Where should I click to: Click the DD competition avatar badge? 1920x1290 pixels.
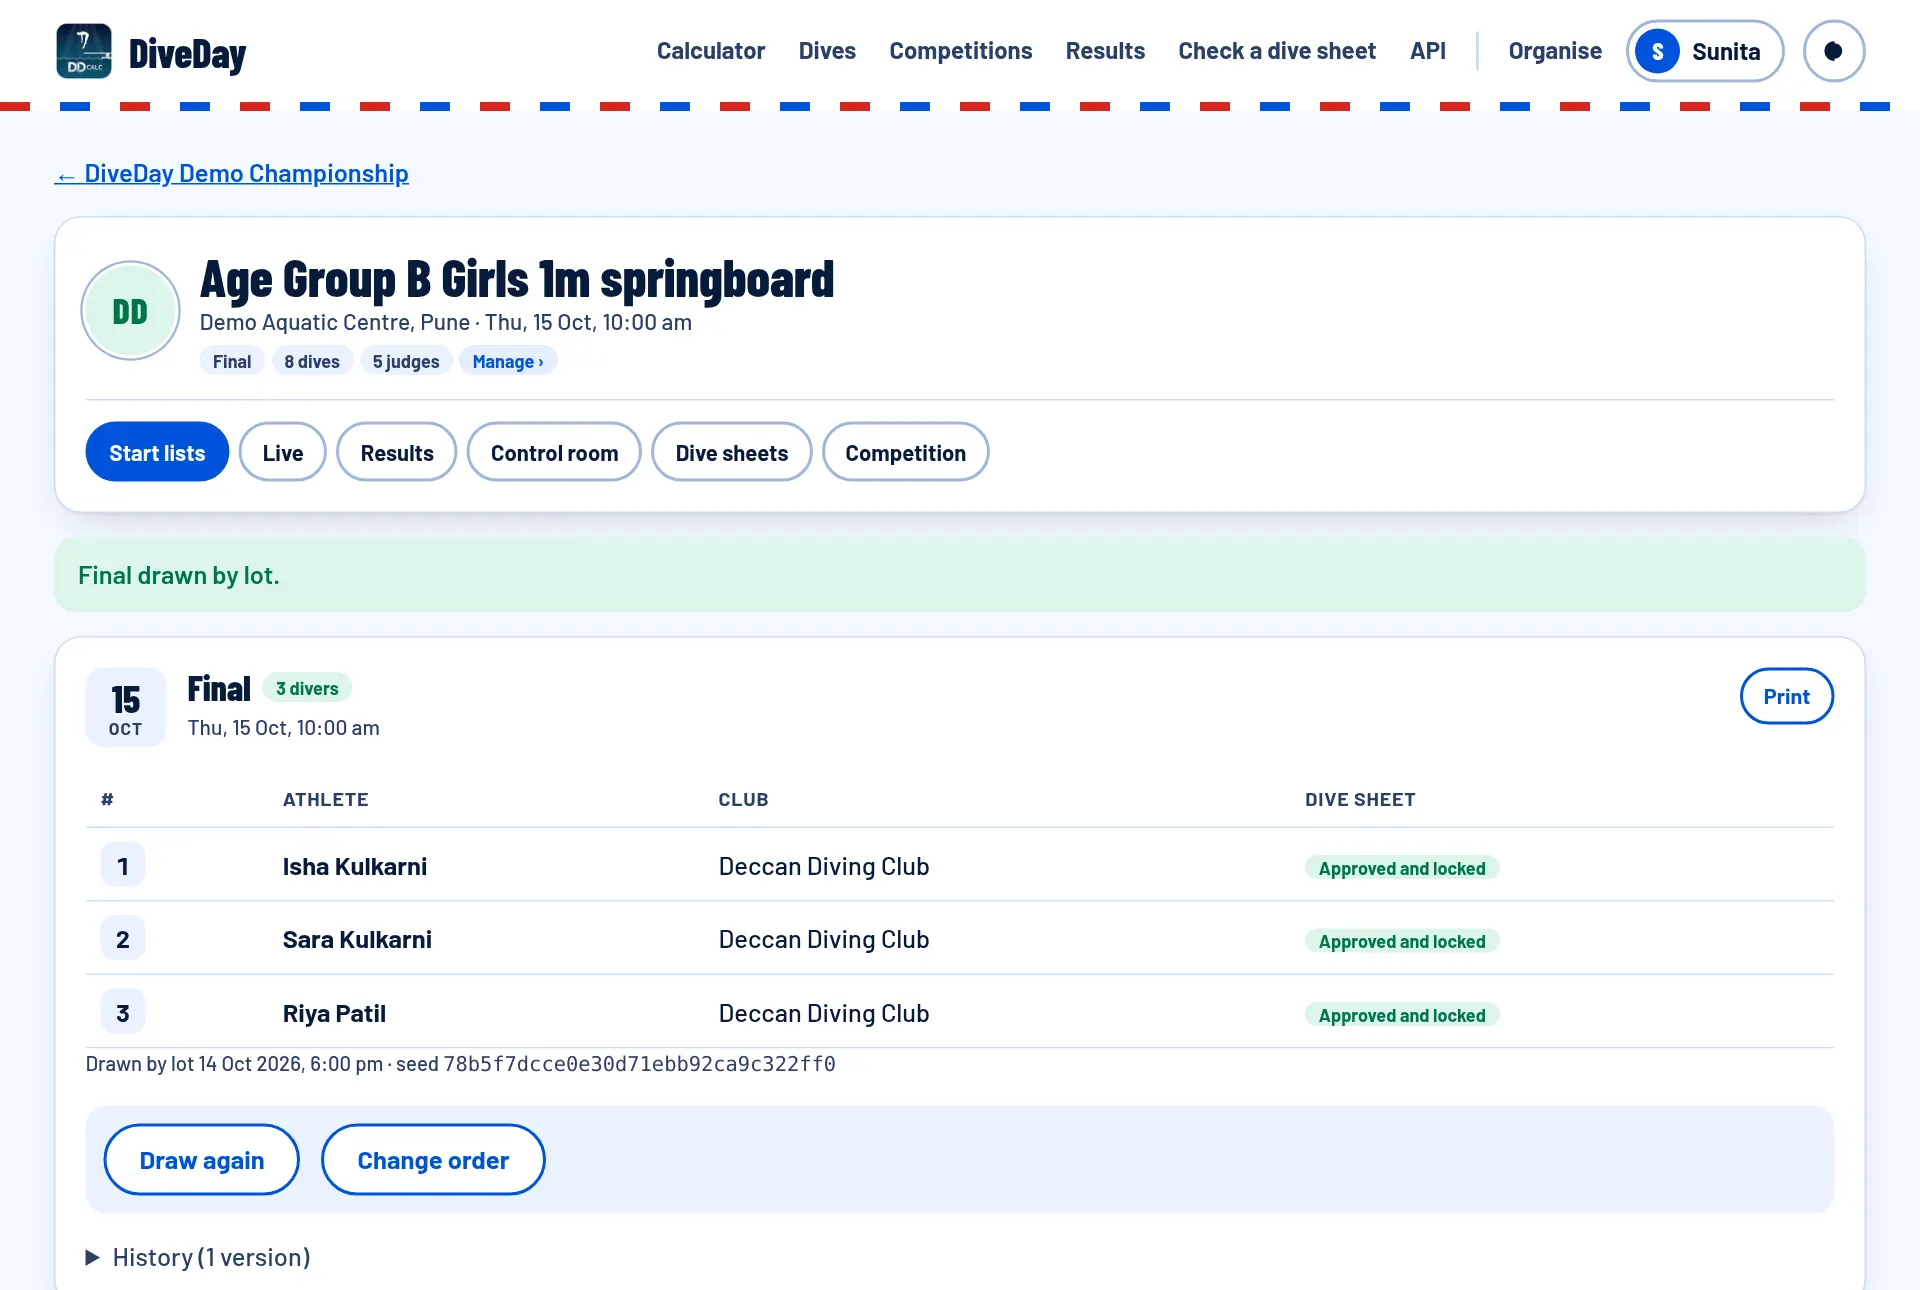click(x=130, y=311)
